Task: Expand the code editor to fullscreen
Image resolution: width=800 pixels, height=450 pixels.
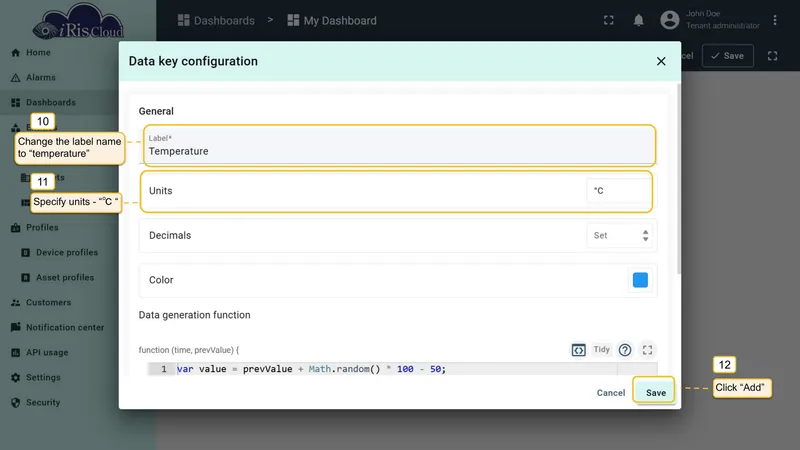Action: (x=647, y=350)
